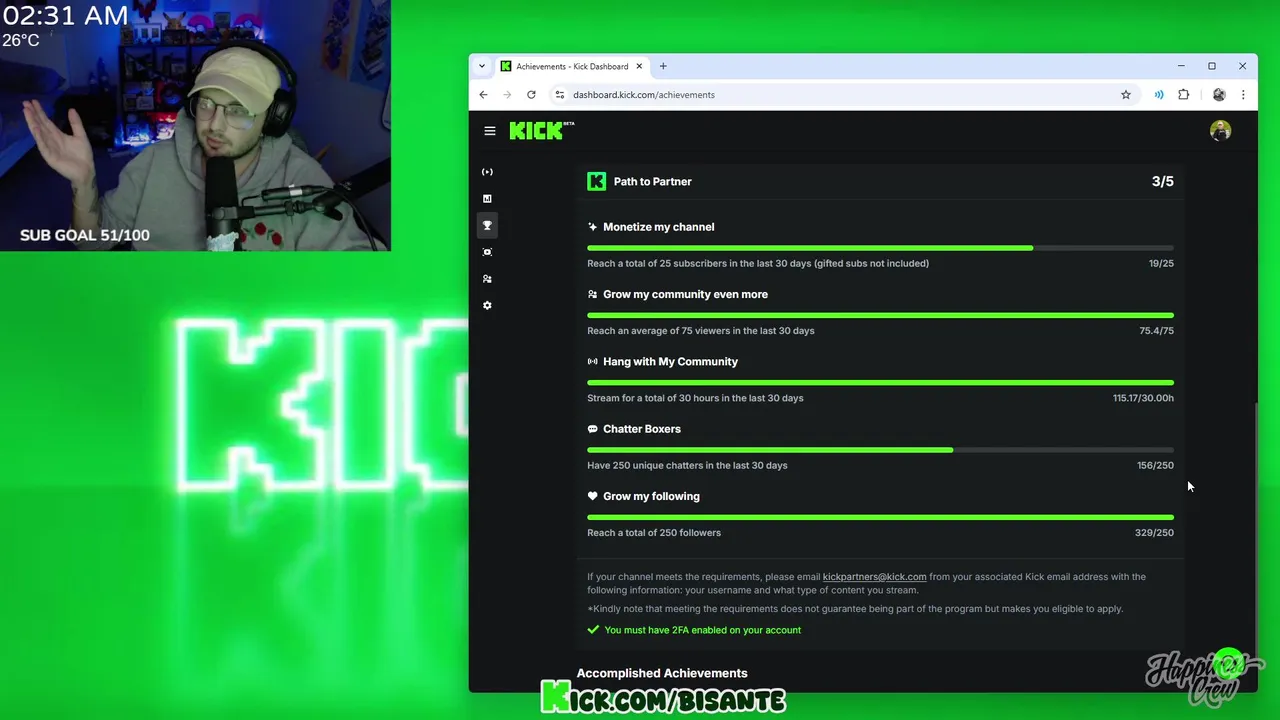Image resolution: width=1280 pixels, height=720 pixels.
Task: Click the Grow my community even more title
Action: (x=685, y=294)
